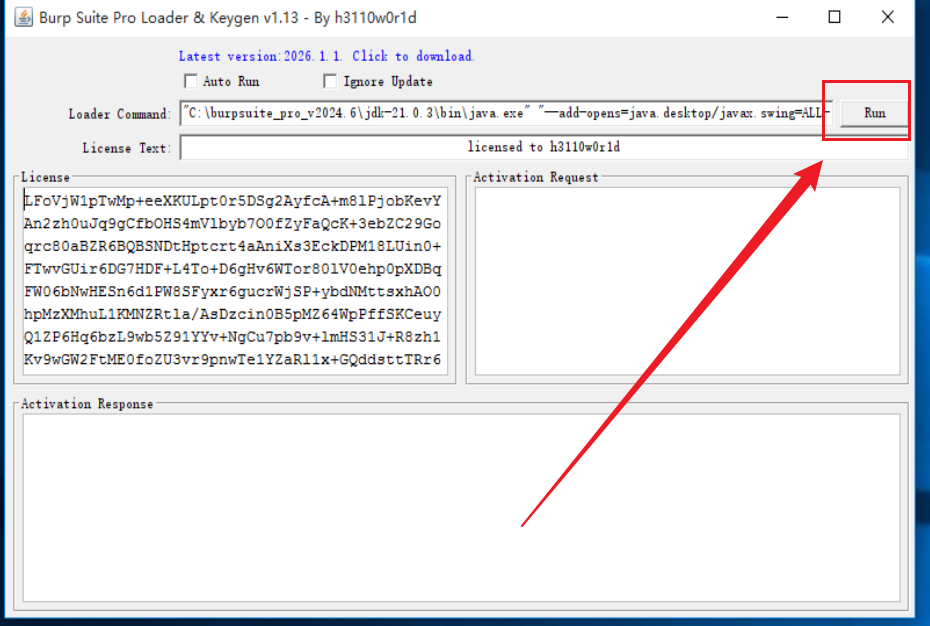
Task: Click the Java app icon in title bar
Action: tap(24, 17)
